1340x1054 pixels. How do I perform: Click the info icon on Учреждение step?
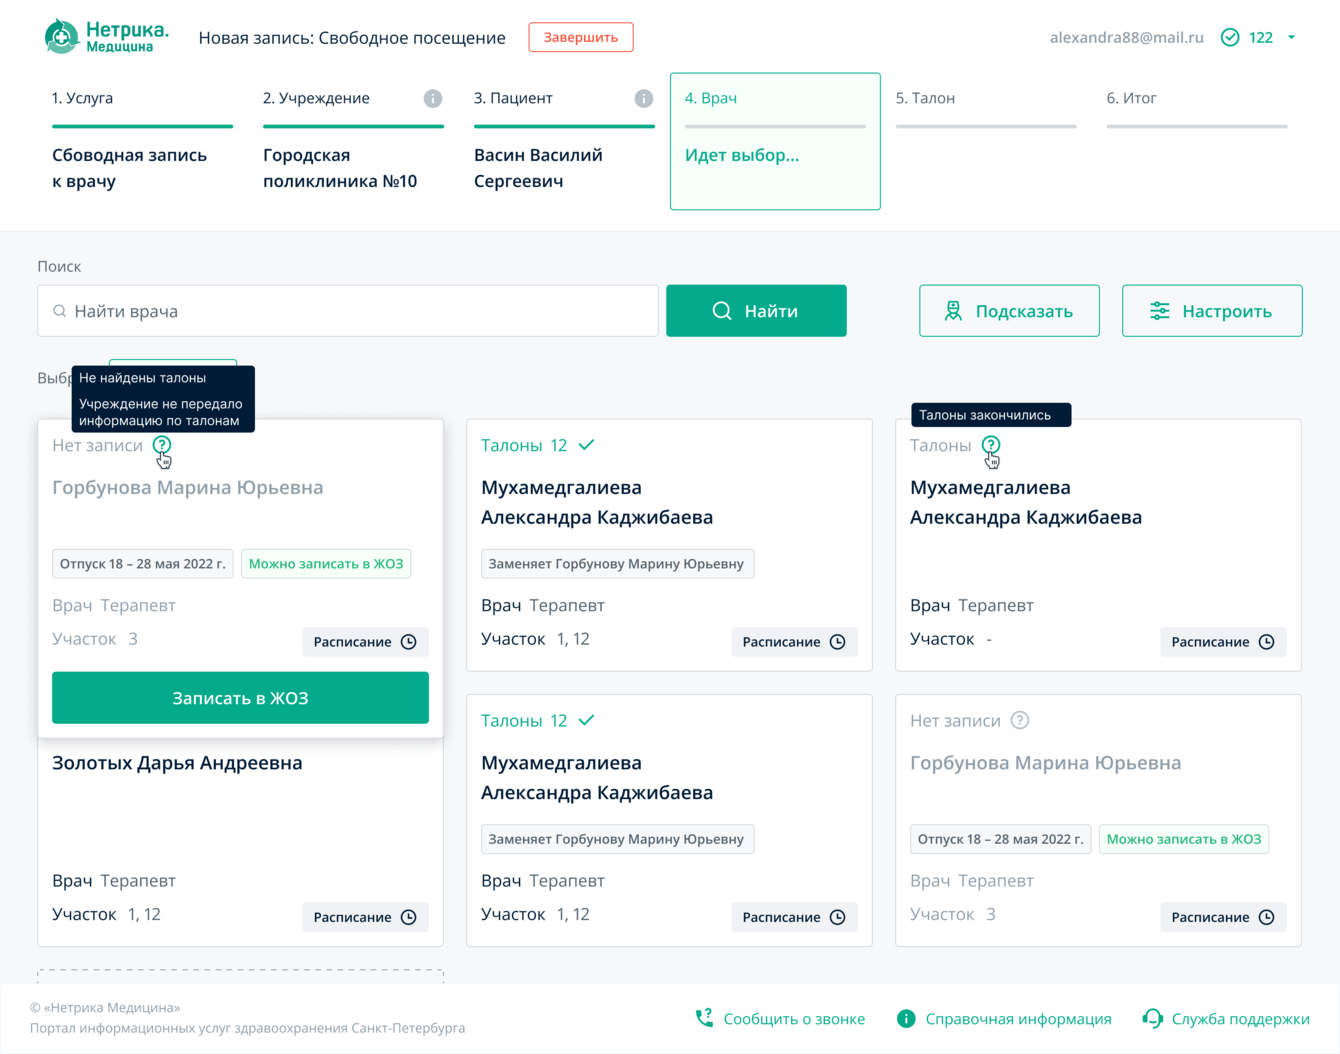coord(433,98)
